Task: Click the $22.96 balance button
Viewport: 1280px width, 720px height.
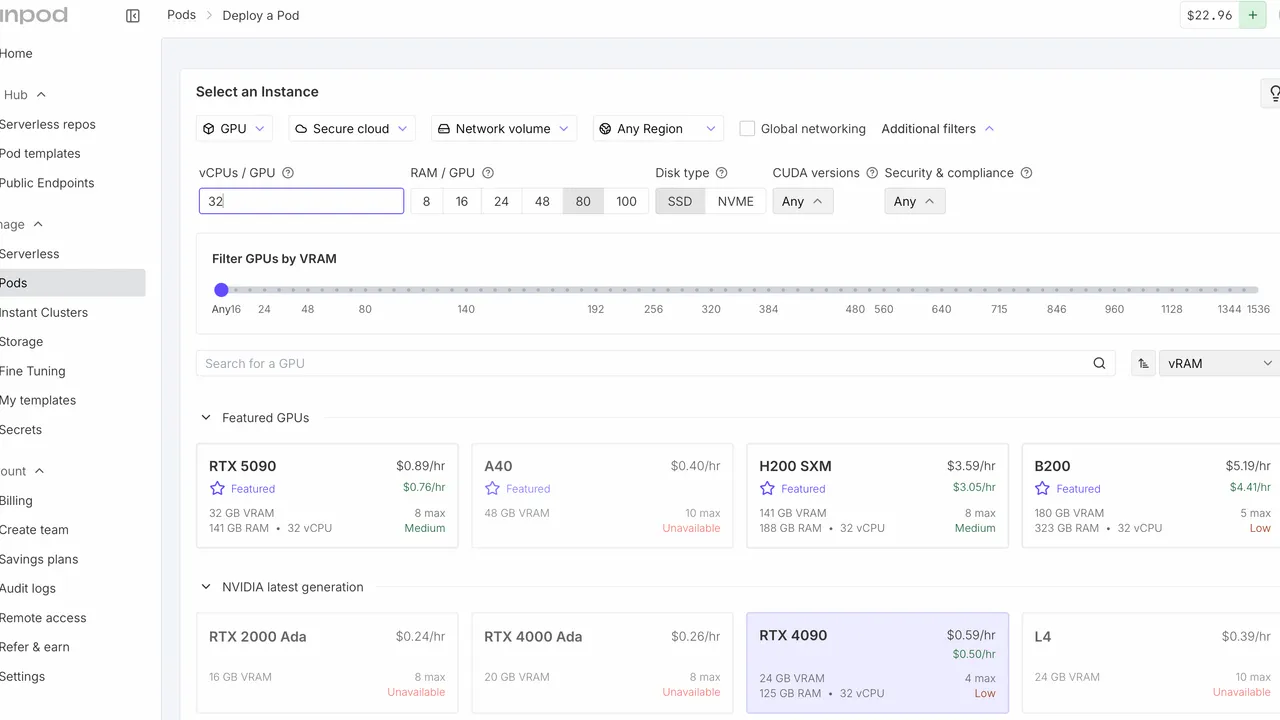Action: [1210, 15]
